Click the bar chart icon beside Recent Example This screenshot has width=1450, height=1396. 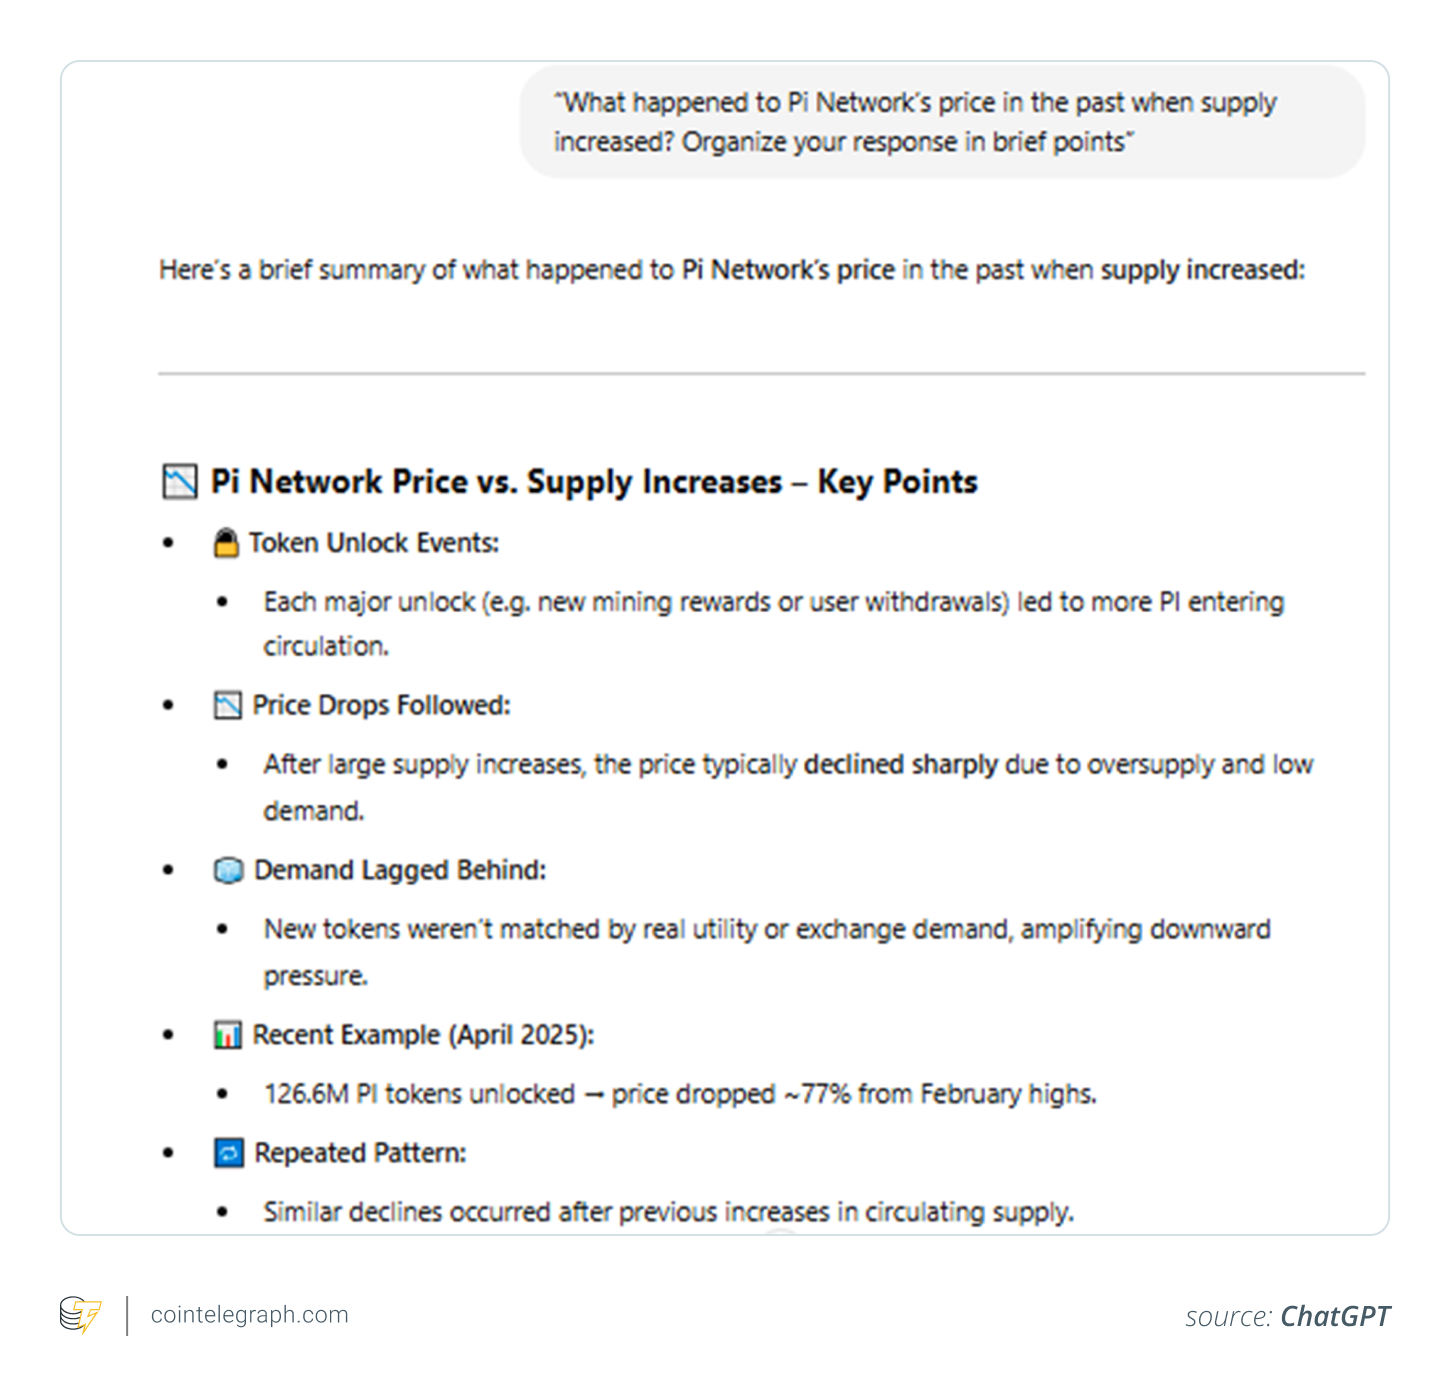pos(228,1035)
